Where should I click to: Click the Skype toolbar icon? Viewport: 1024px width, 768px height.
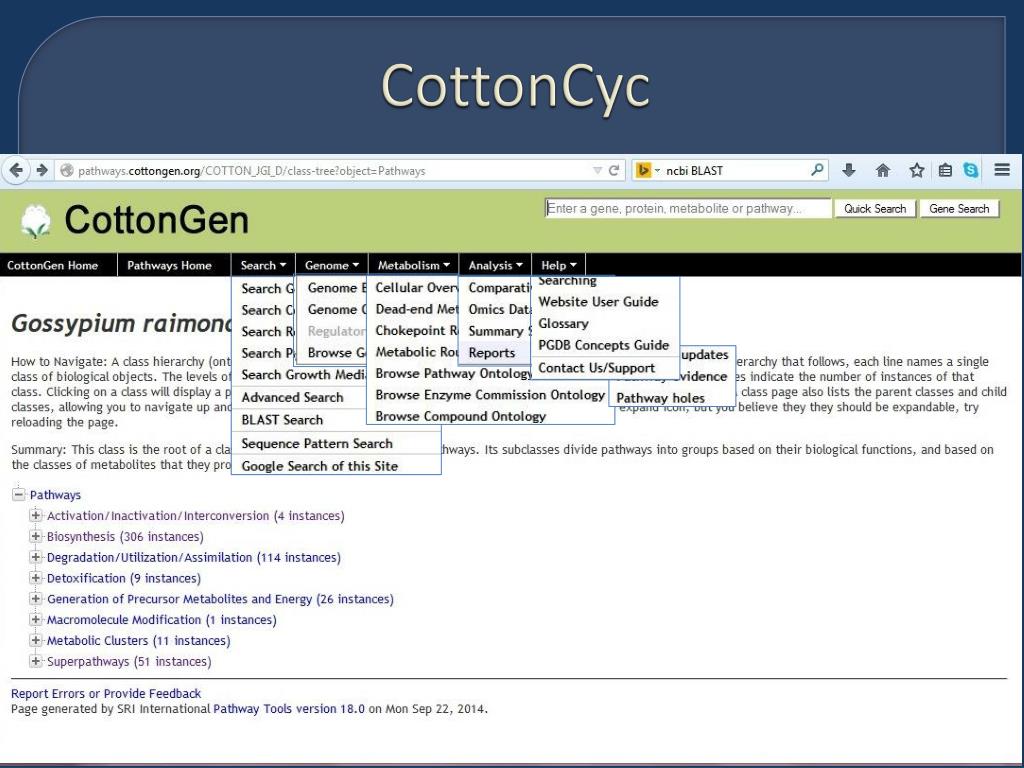(x=971, y=170)
